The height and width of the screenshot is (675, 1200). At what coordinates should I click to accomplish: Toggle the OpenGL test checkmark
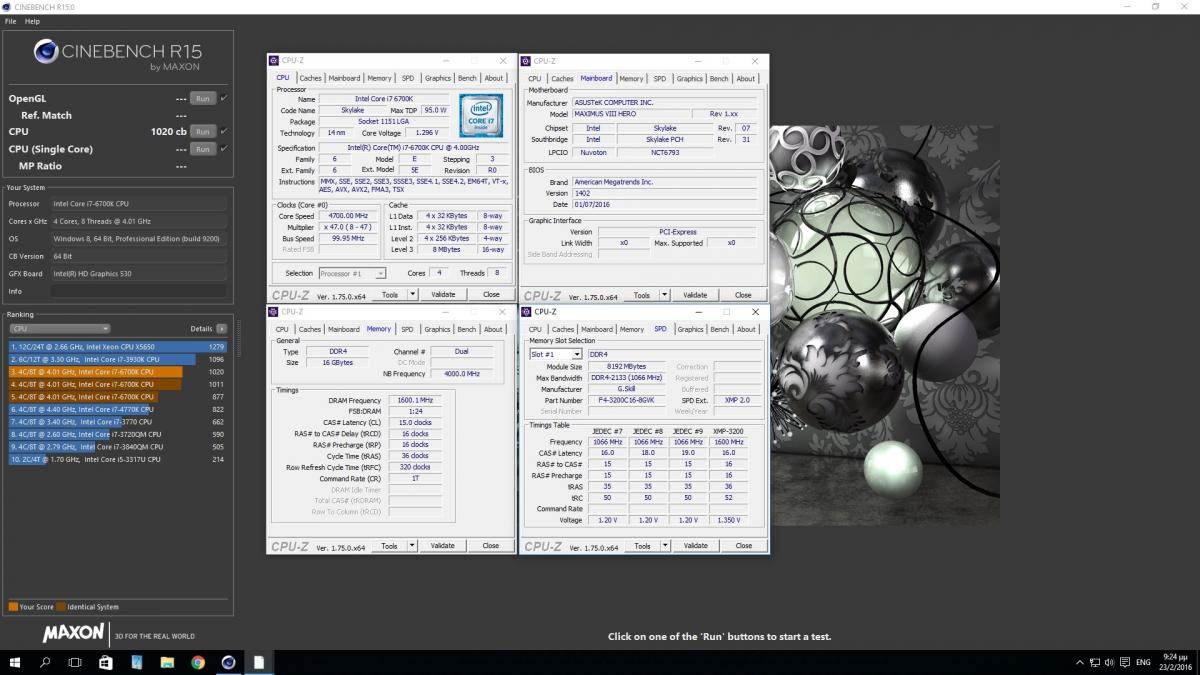[224, 98]
